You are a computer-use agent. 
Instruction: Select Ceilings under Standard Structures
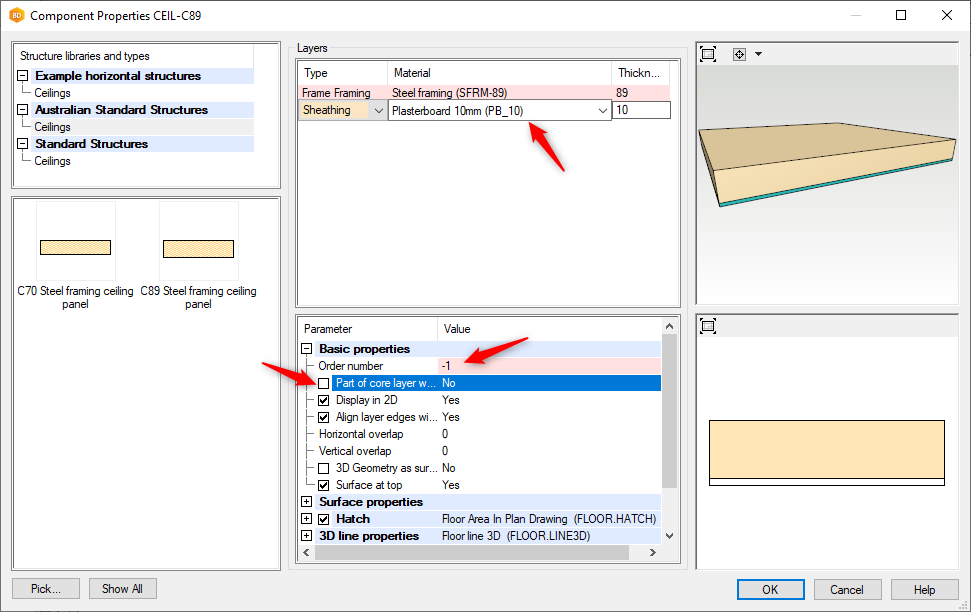52,161
